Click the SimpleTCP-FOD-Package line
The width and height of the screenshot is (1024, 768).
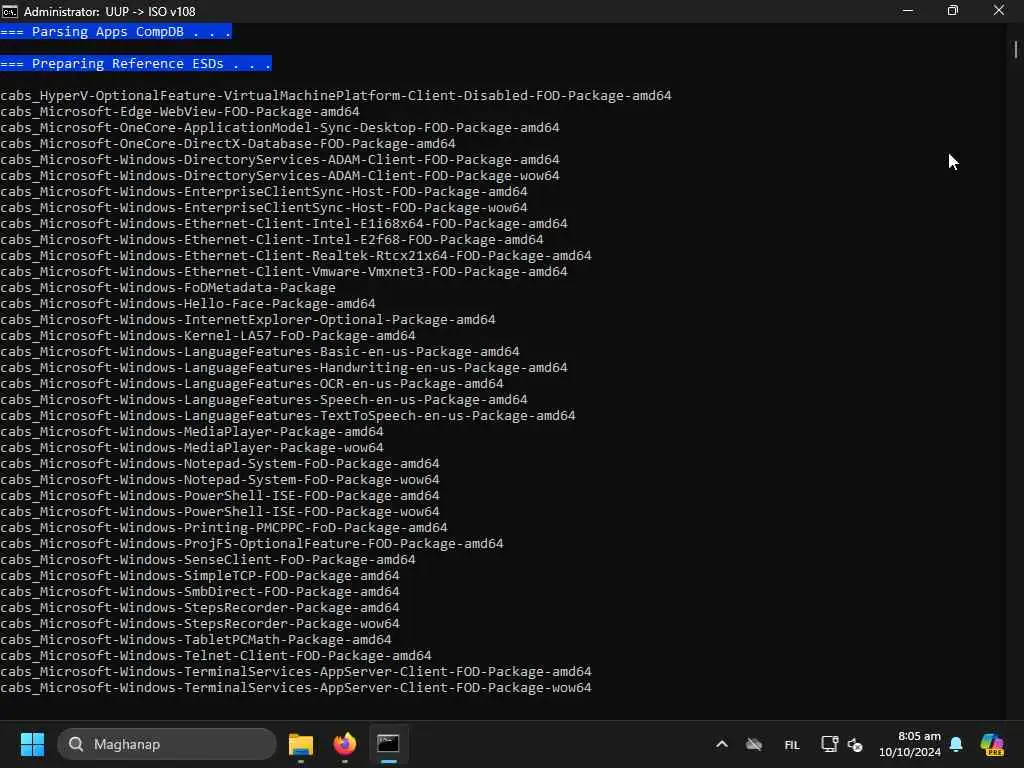[200, 575]
